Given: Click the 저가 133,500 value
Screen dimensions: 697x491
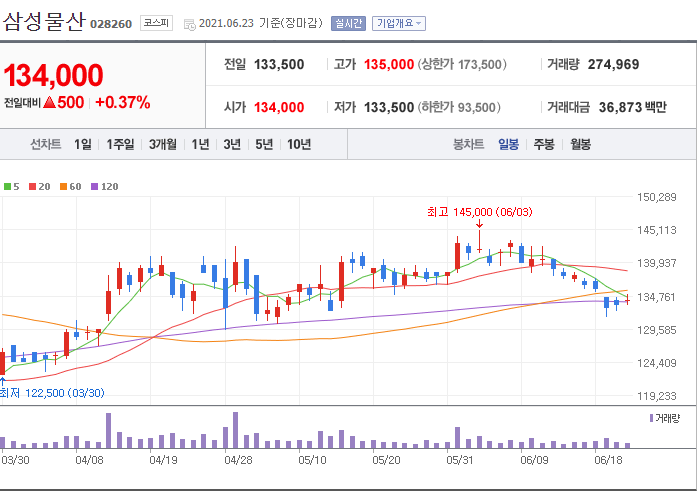Looking at the screenshot, I should coord(389,107).
